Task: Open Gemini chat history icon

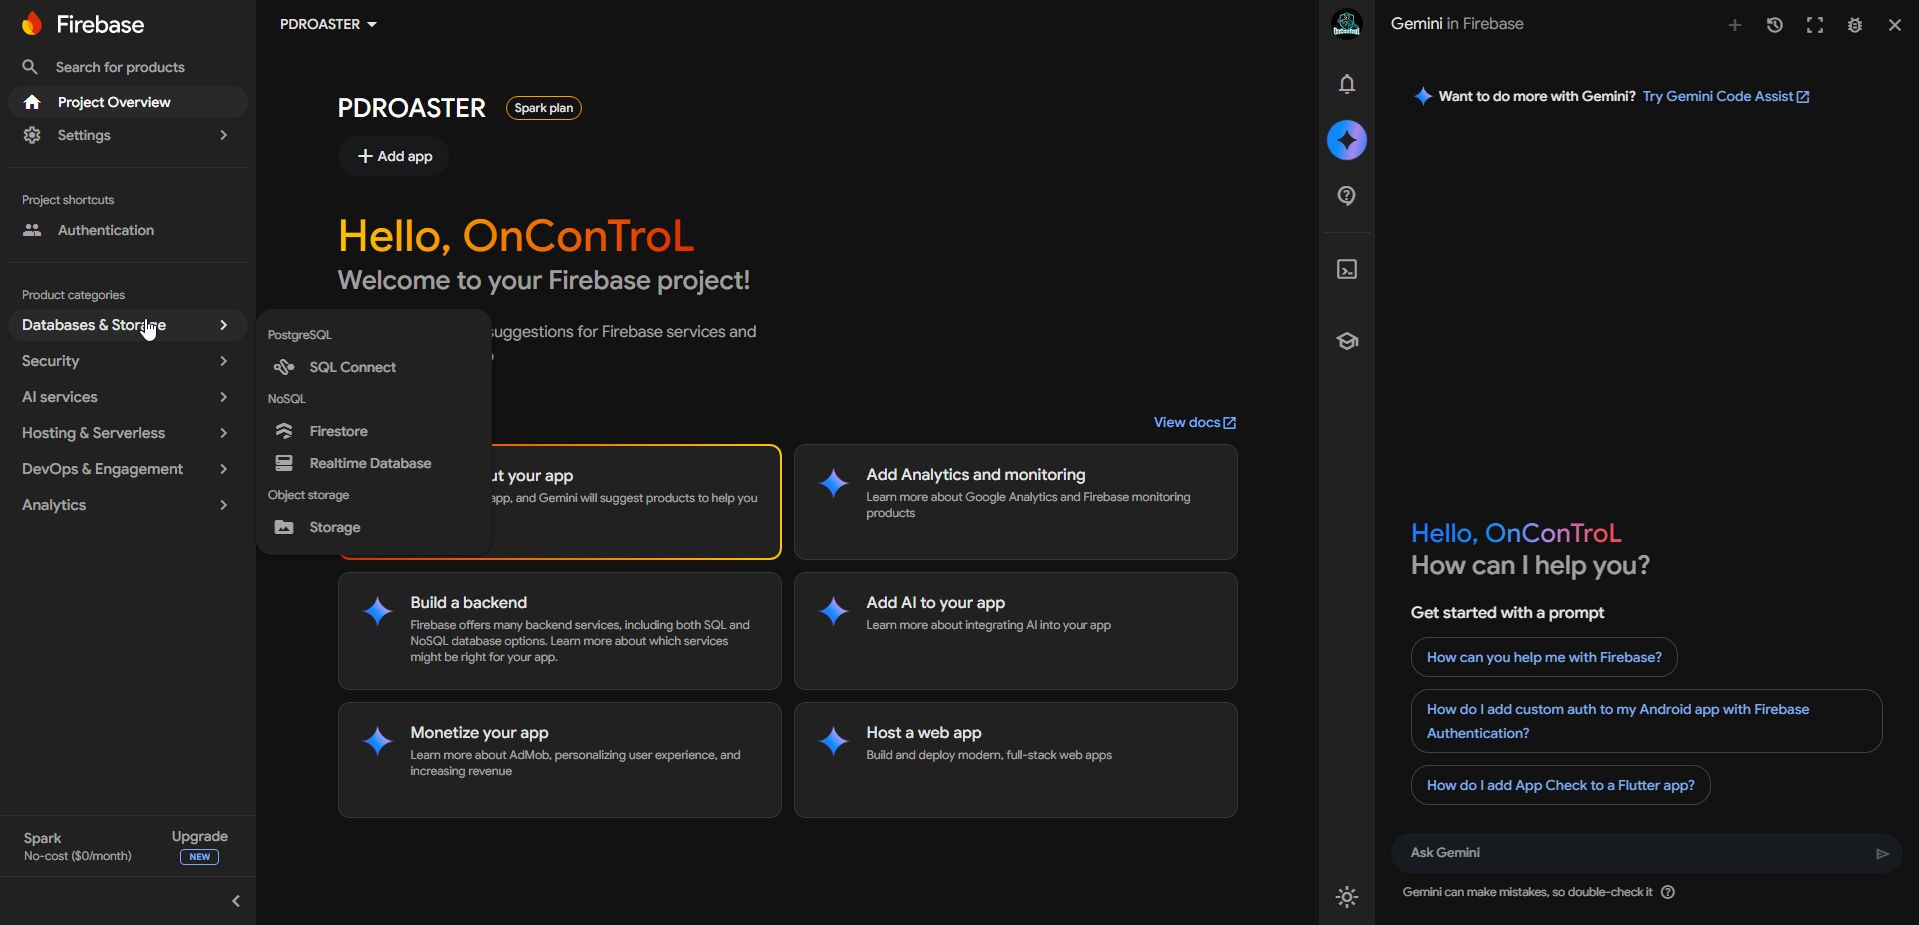Action: (x=1775, y=25)
